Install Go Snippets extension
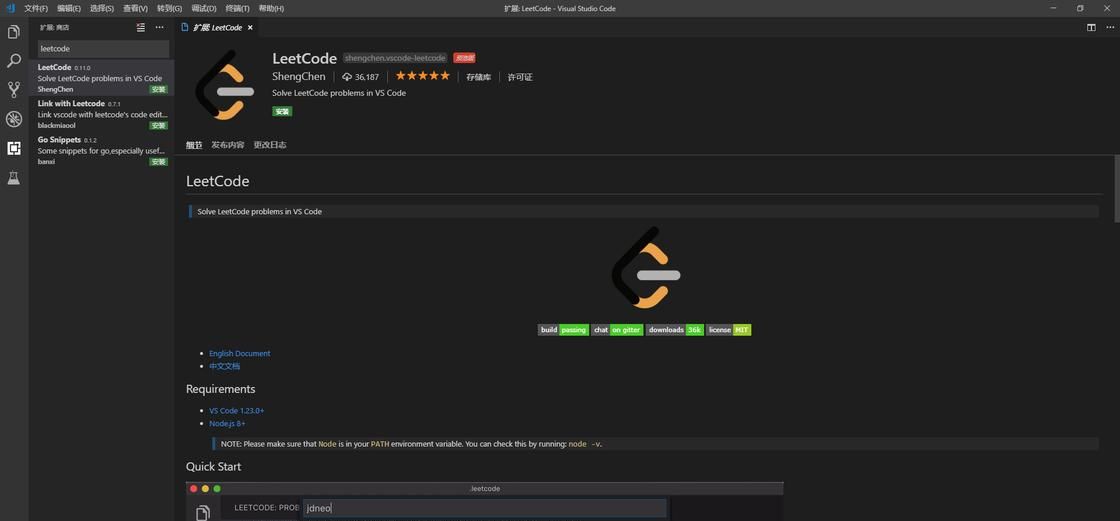The image size is (1120, 521). click(x=159, y=162)
